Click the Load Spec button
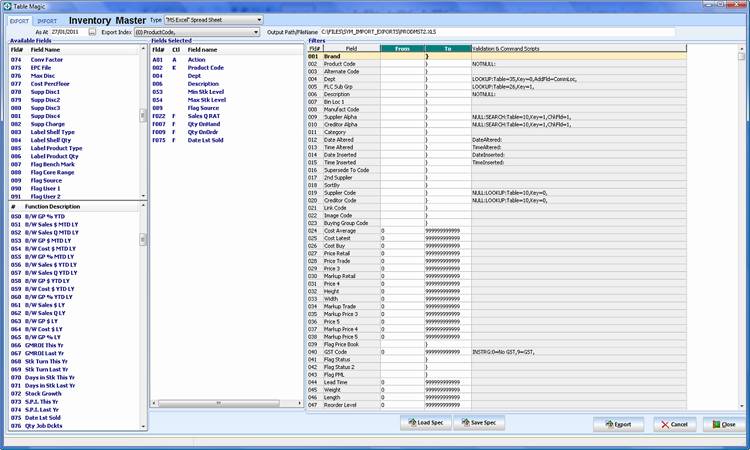Viewport: 750px width, 450px height. (426, 423)
